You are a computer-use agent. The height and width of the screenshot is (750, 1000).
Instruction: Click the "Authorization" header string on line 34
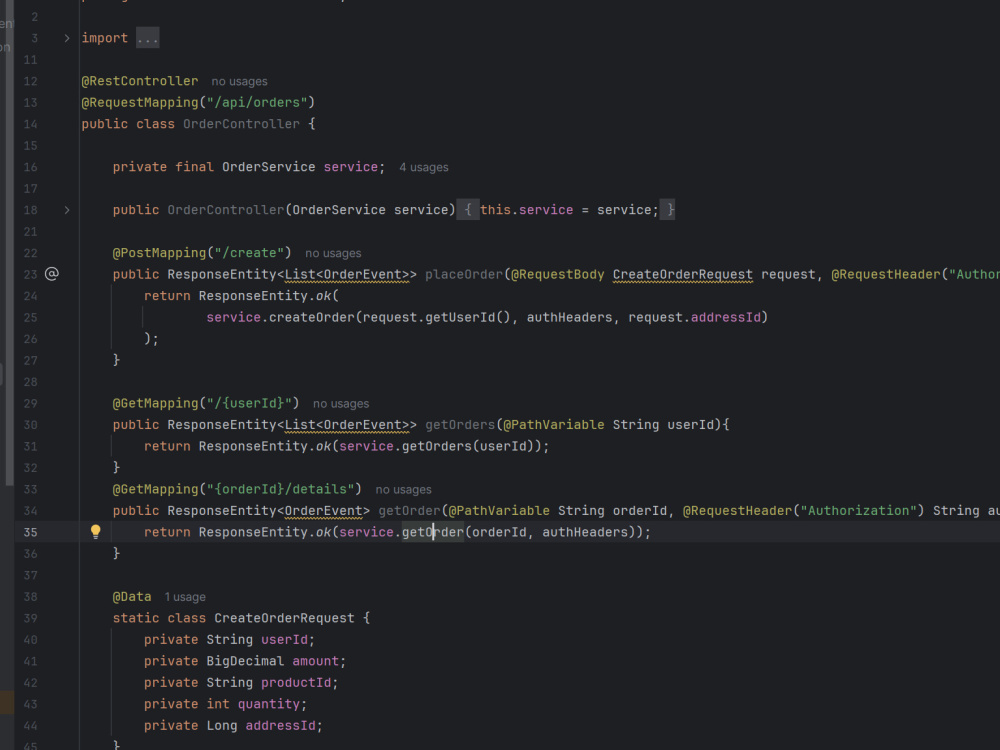858,511
